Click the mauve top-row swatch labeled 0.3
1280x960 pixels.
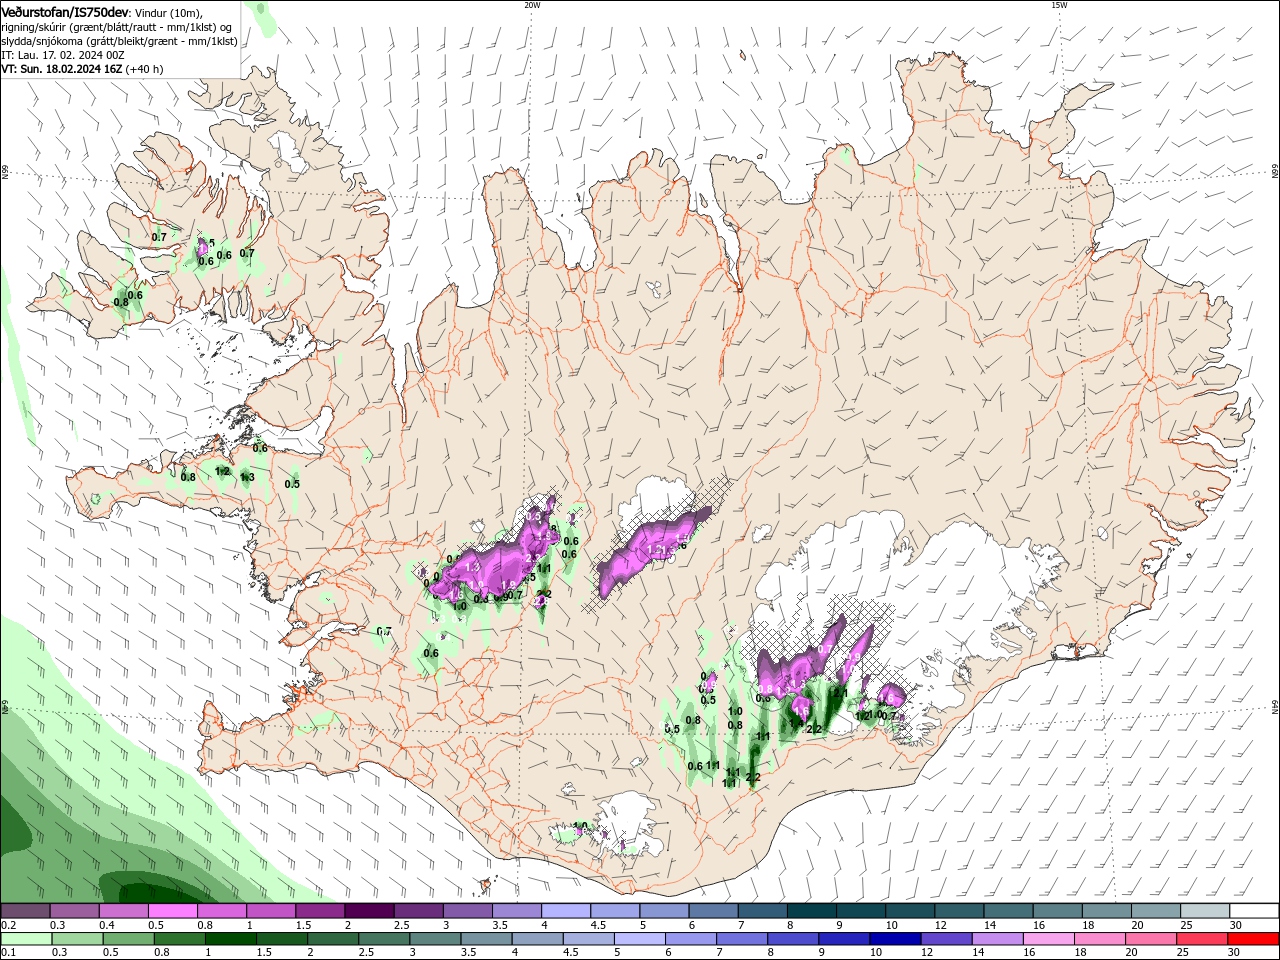click(75, 911)
